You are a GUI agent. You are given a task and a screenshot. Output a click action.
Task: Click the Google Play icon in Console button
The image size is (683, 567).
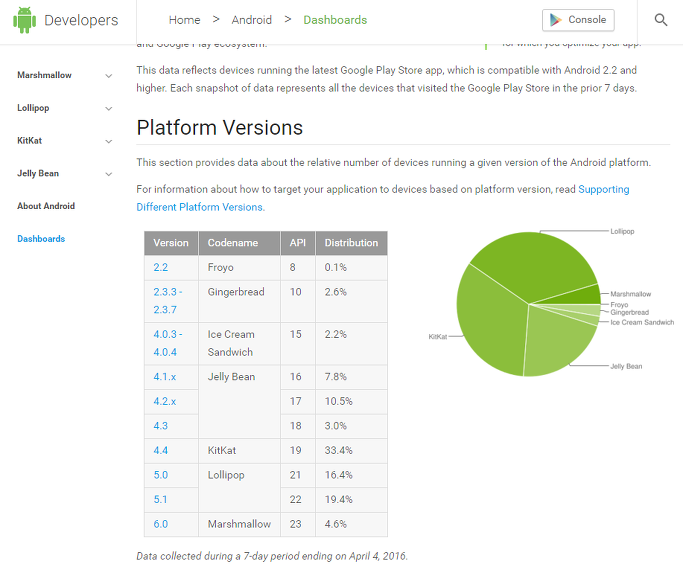(555, 20)
